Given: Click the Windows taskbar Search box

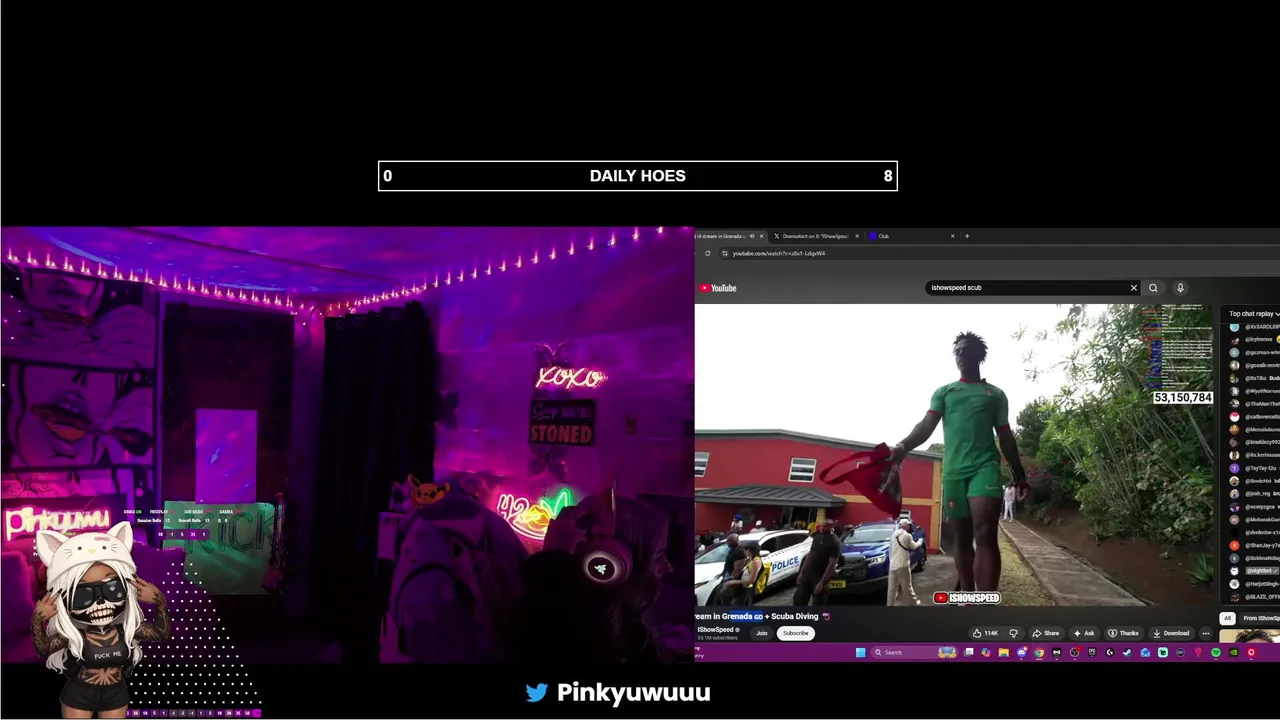Looking at the screenshot, I should pyautogui.click(x=914, y=652).
